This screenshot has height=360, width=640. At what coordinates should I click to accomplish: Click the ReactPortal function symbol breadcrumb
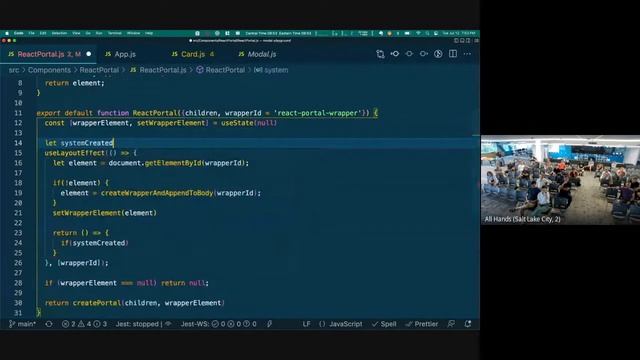[220, 70]
